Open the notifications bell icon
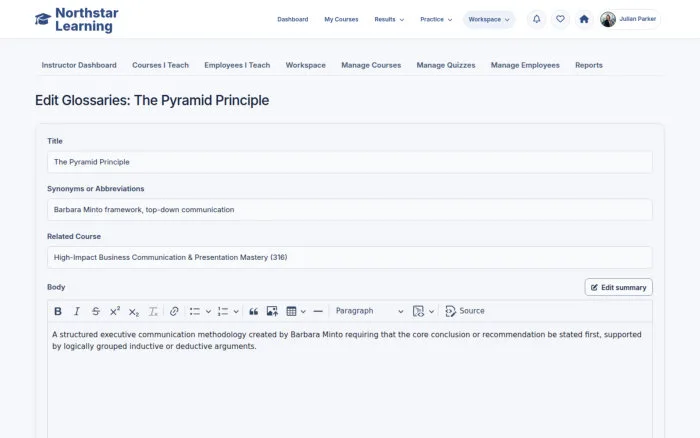Image resolution: width=700 pixels, height=438 pixels. (x=537, y=19)
